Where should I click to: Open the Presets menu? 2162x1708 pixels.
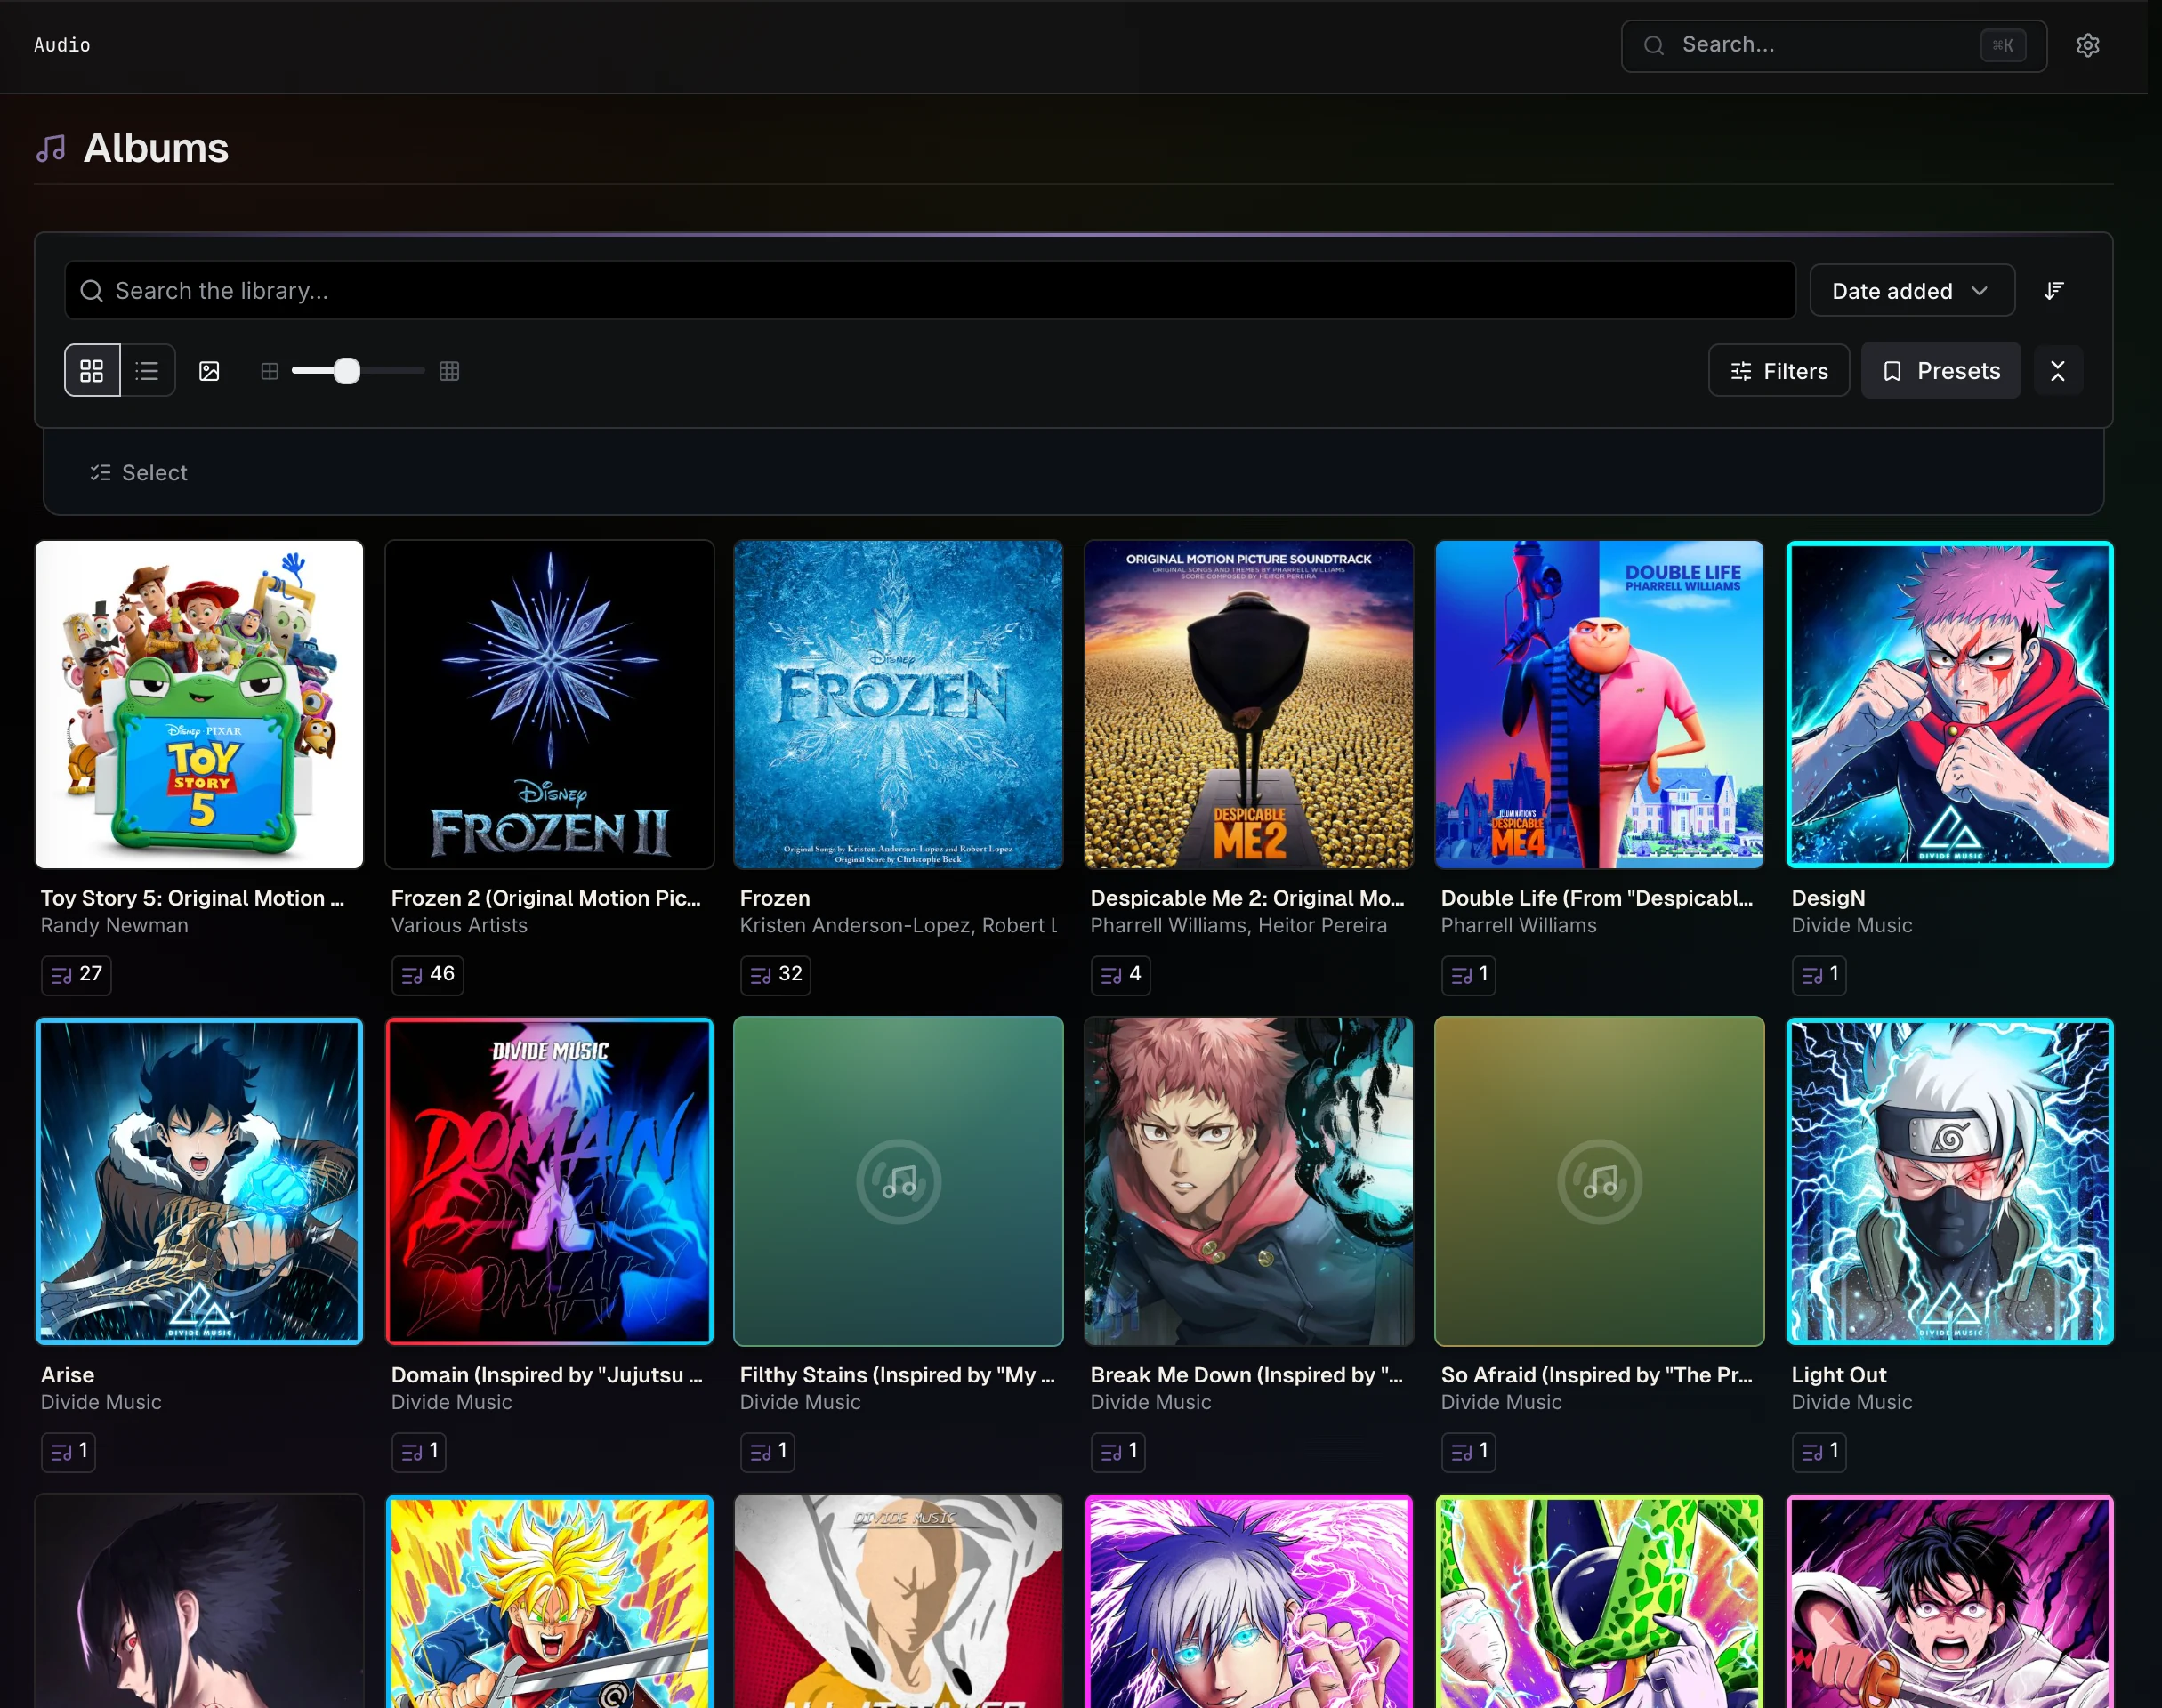pos(1940,371)
